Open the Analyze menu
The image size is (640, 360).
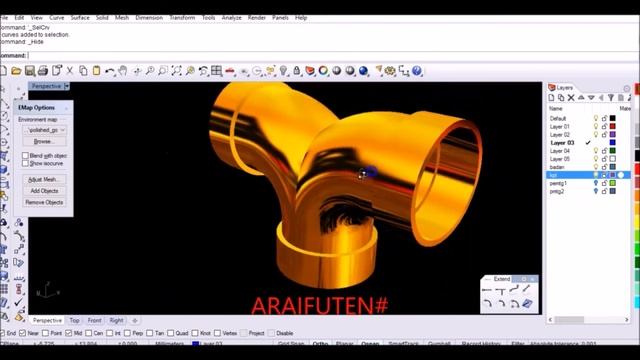pos(231,18)
